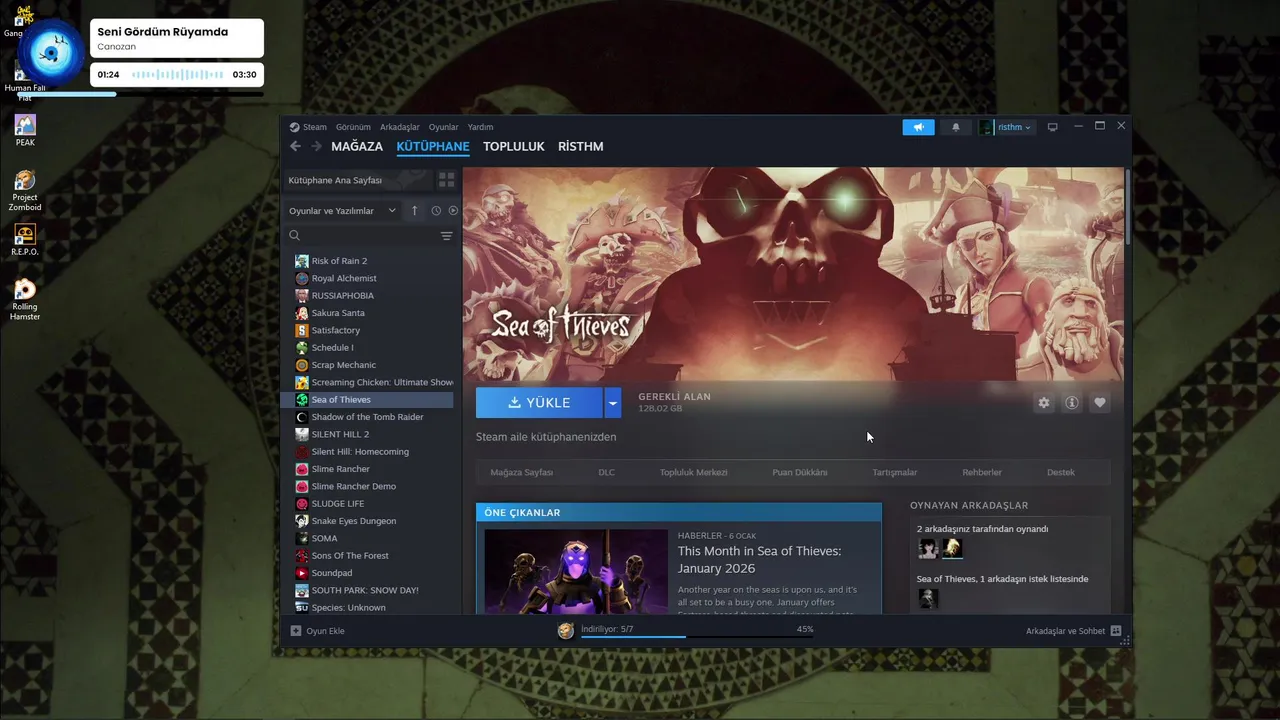The width and height of the screenshot is (1280, 720).
Task: Open the news article thumbnail image
Action: (576, 571)
